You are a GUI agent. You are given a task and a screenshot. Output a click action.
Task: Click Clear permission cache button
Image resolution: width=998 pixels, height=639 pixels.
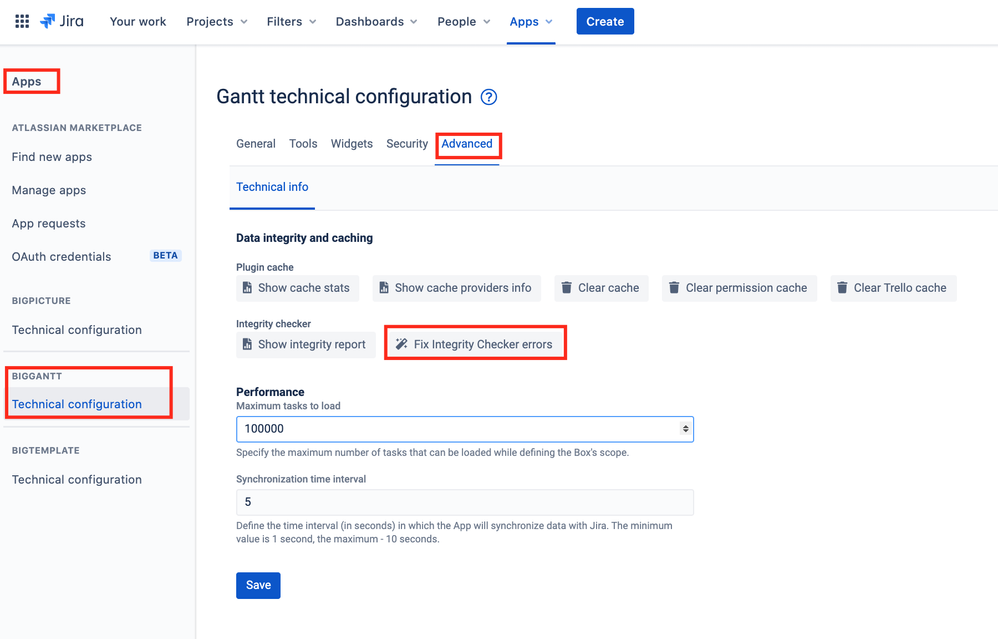point(740,288)
